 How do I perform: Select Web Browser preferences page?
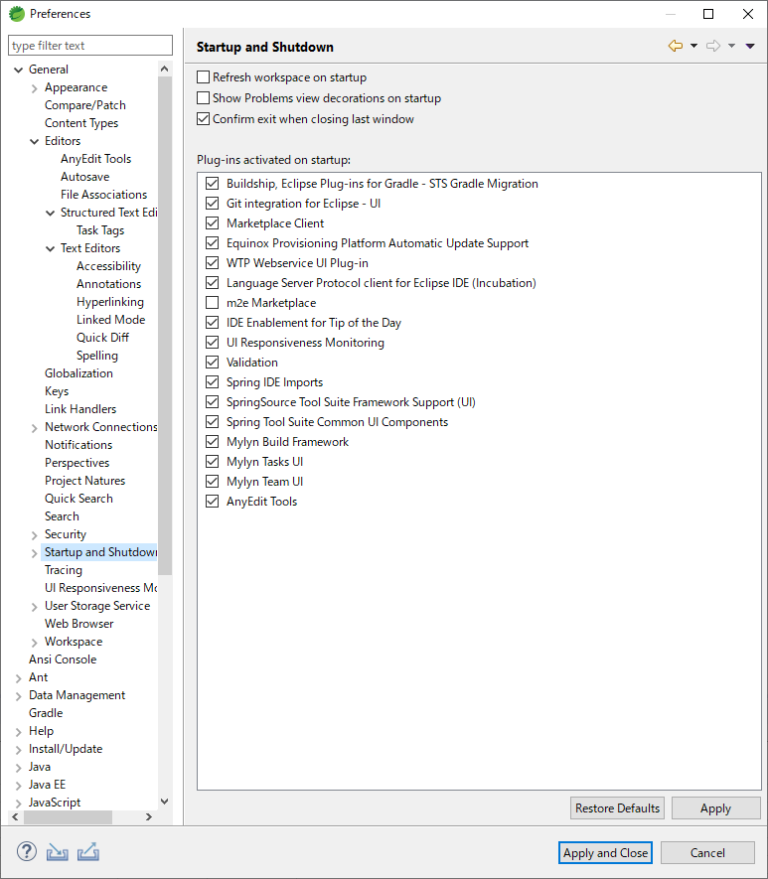pyautogui.click(x=79, y=623)
